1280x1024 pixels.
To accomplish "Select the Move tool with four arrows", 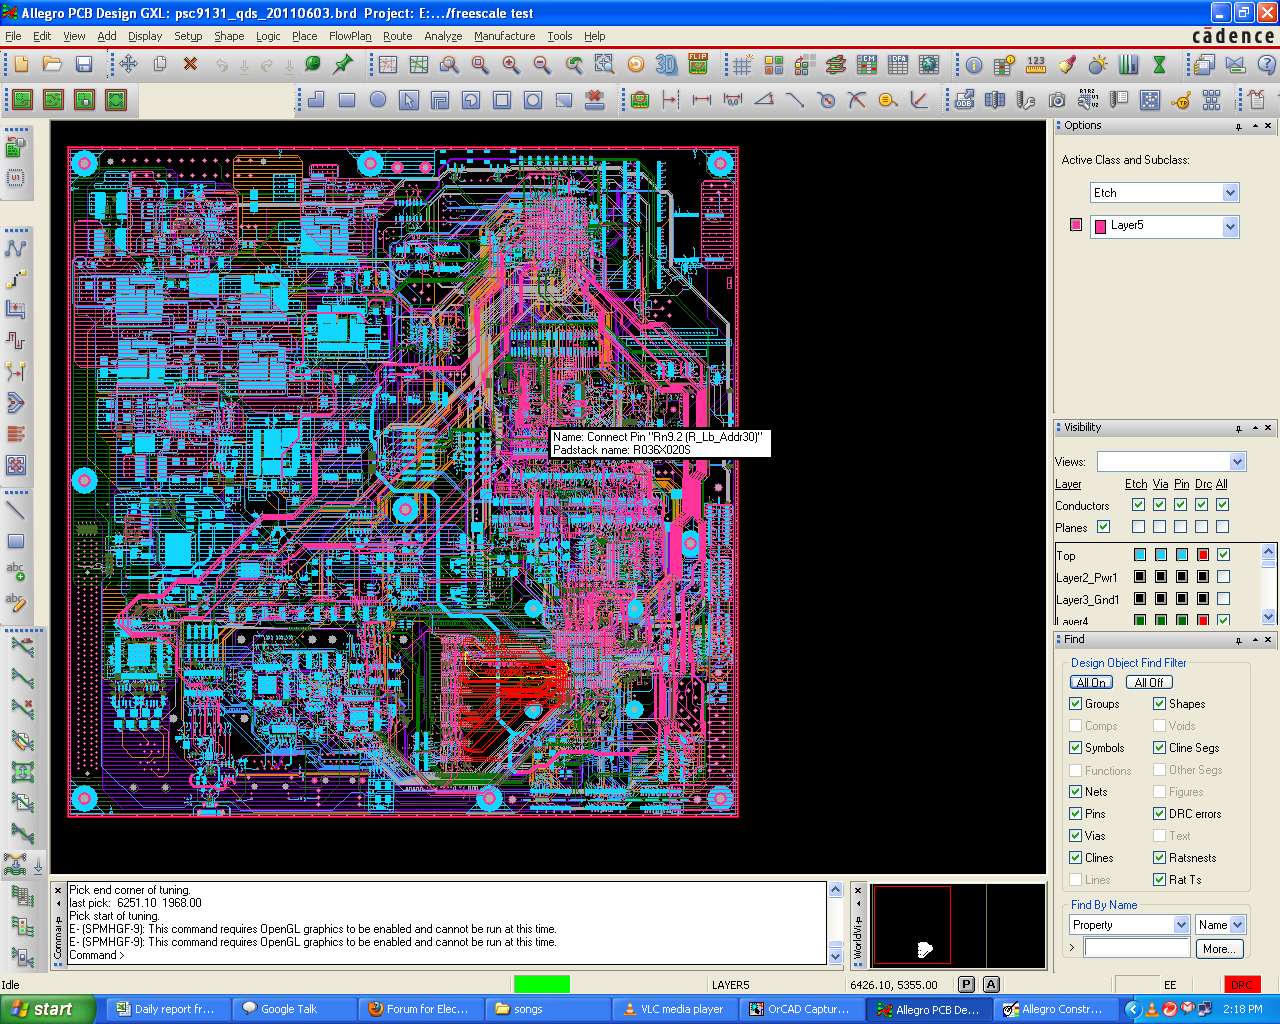I will 129,65.
